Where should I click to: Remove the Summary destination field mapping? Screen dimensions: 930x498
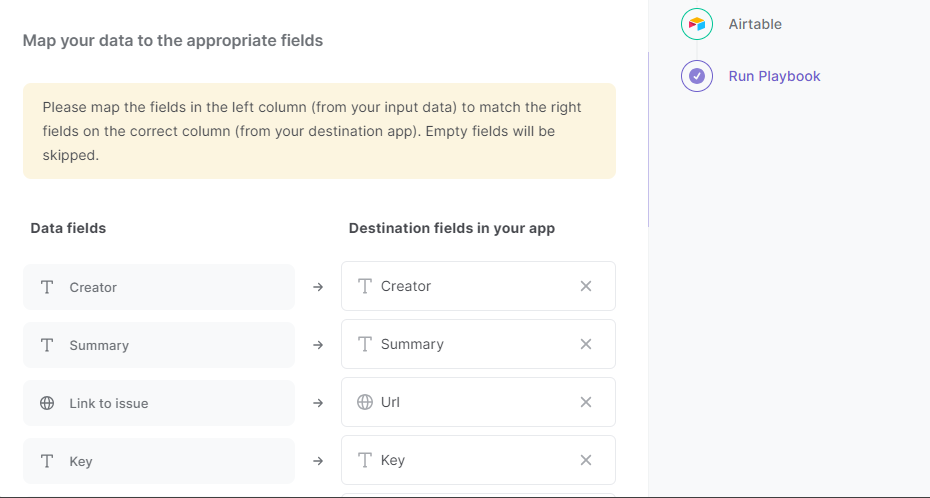[x=586, y=344]
